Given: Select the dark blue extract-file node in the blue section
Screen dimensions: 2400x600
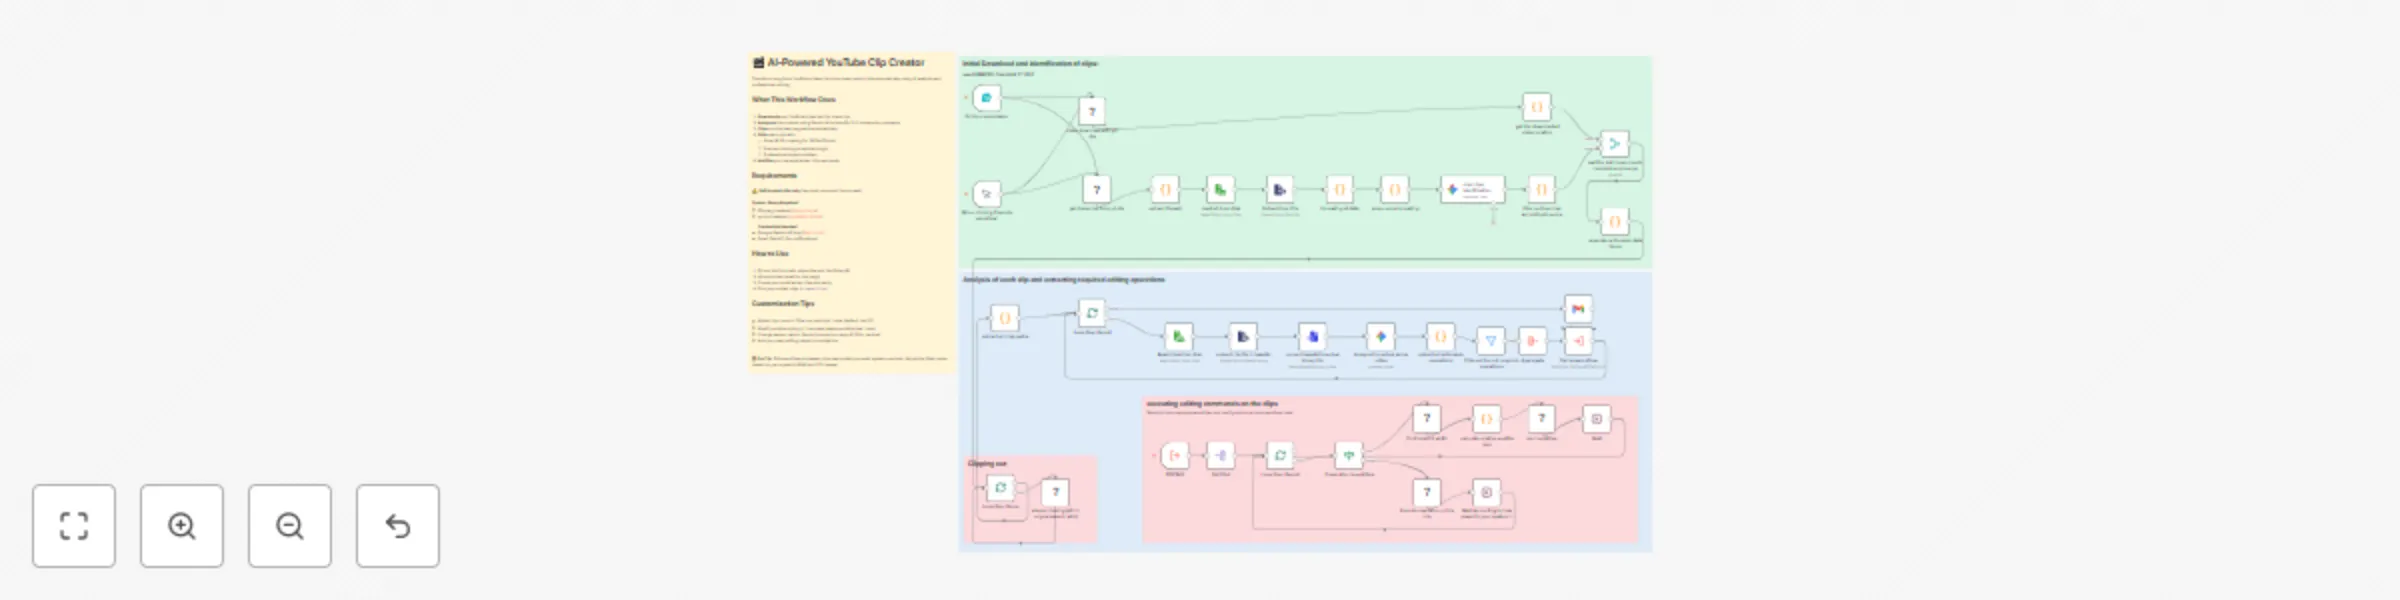Looking at the screenshot, I should [1242, 337].
